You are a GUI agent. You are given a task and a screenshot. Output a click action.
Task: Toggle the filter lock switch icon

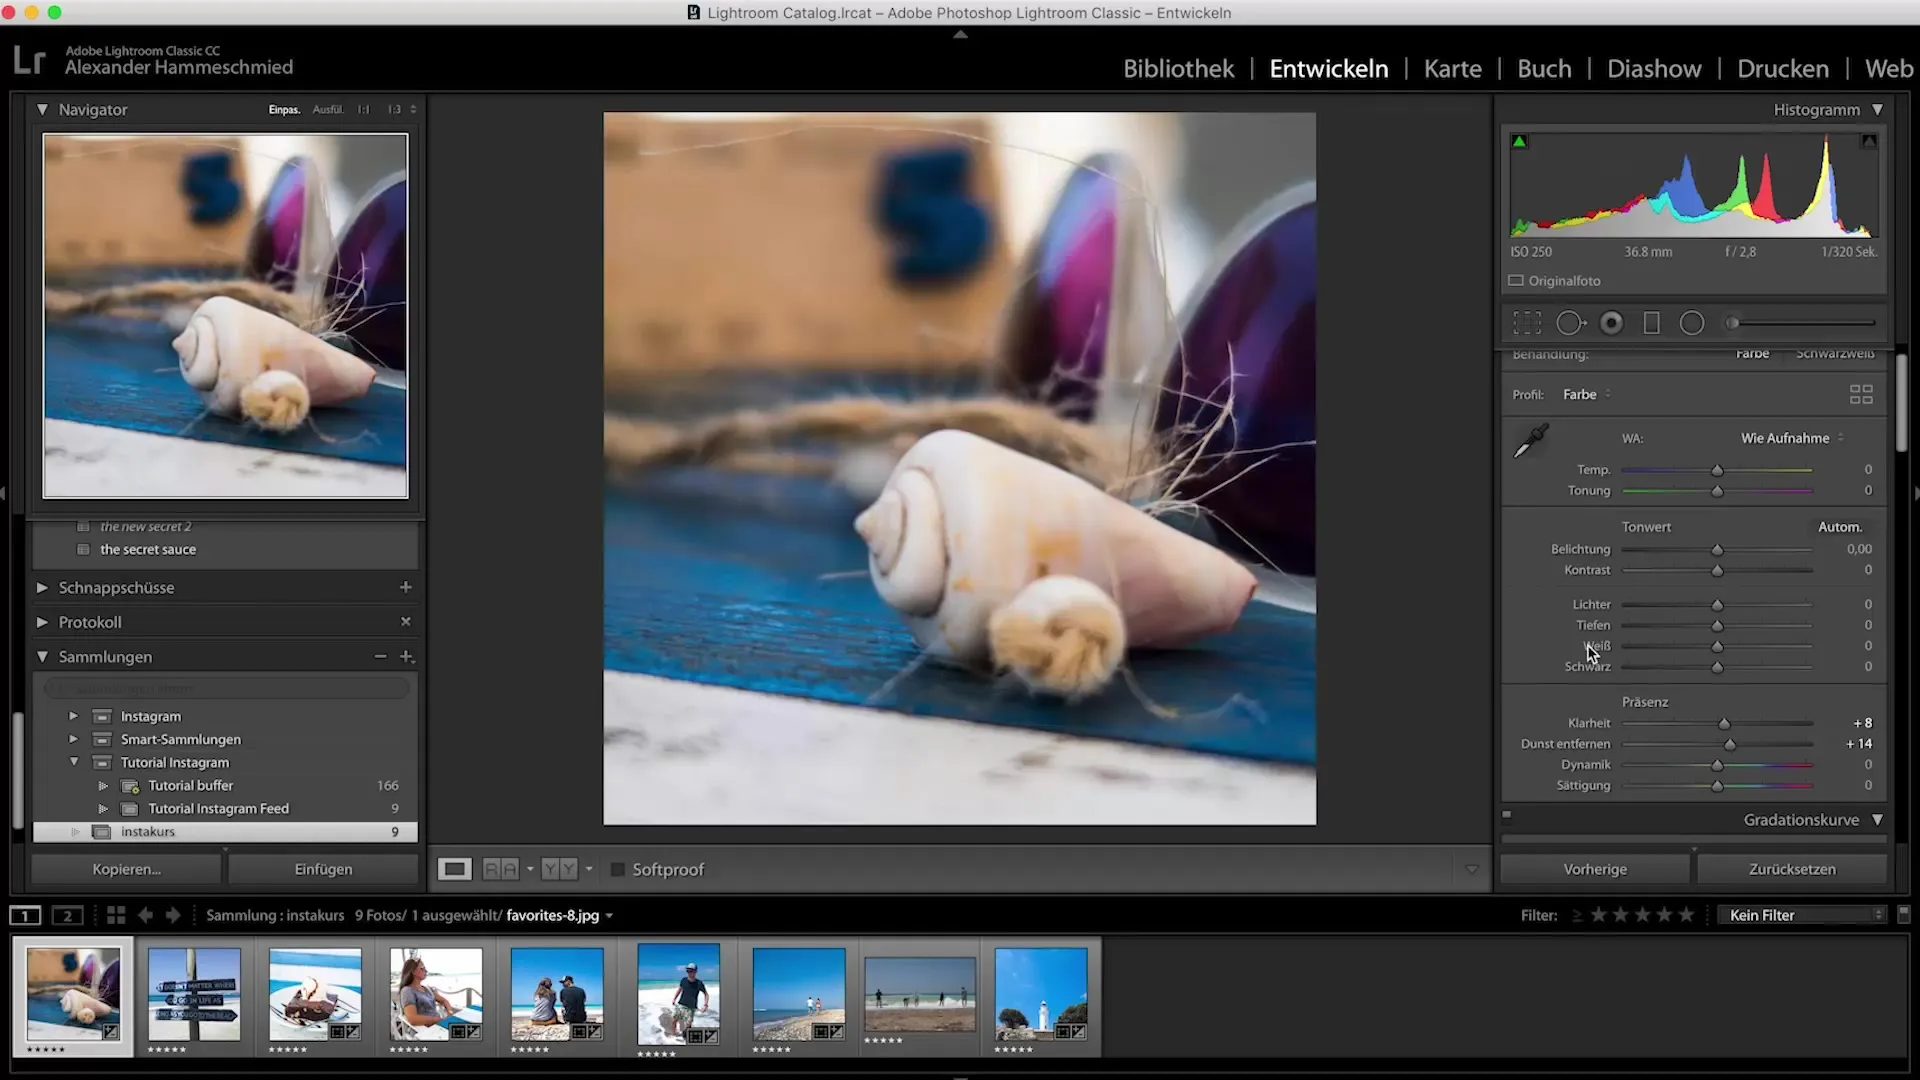point(1904,914)
